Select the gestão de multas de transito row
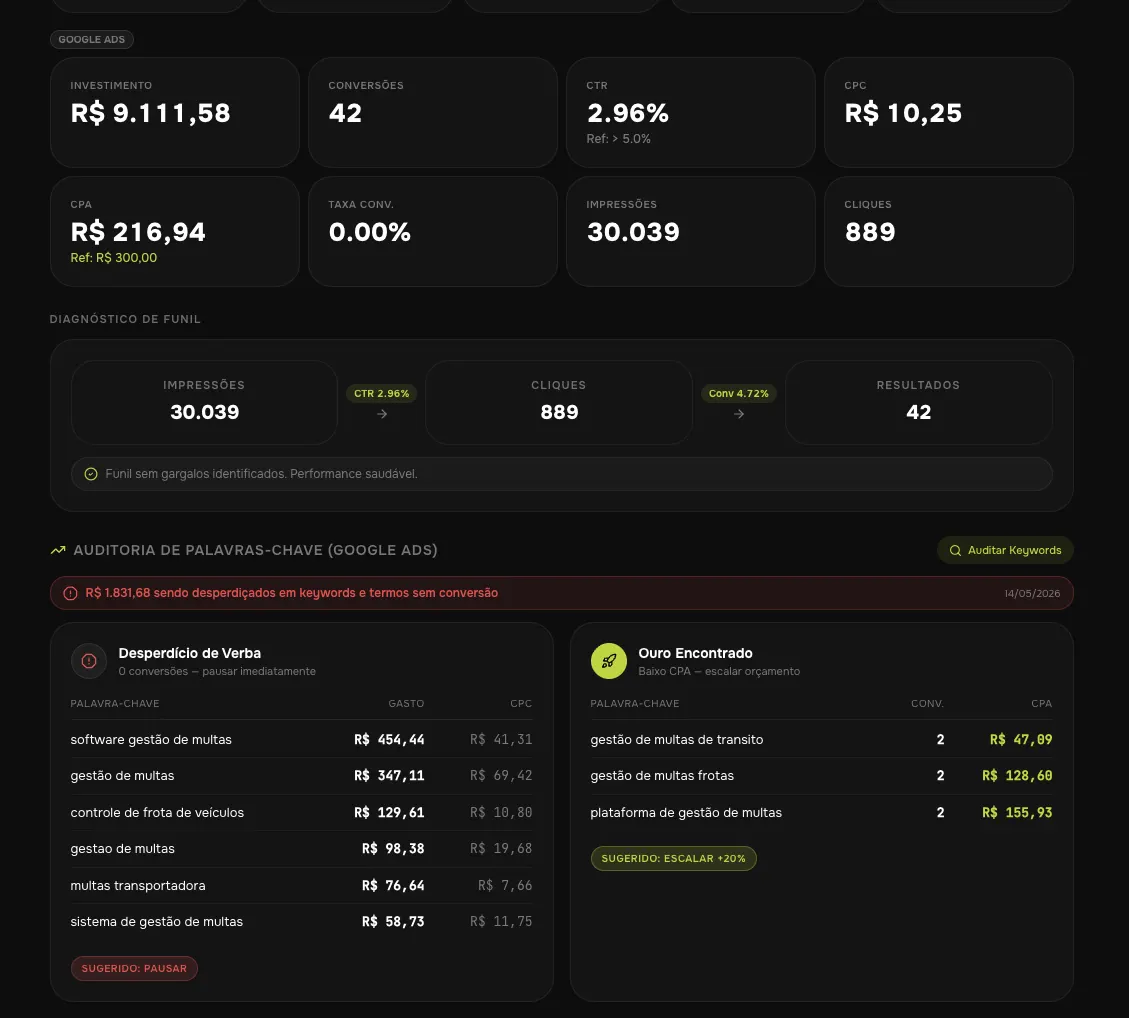Viewport: 1129px width, 1018px height. coord(821,739)
